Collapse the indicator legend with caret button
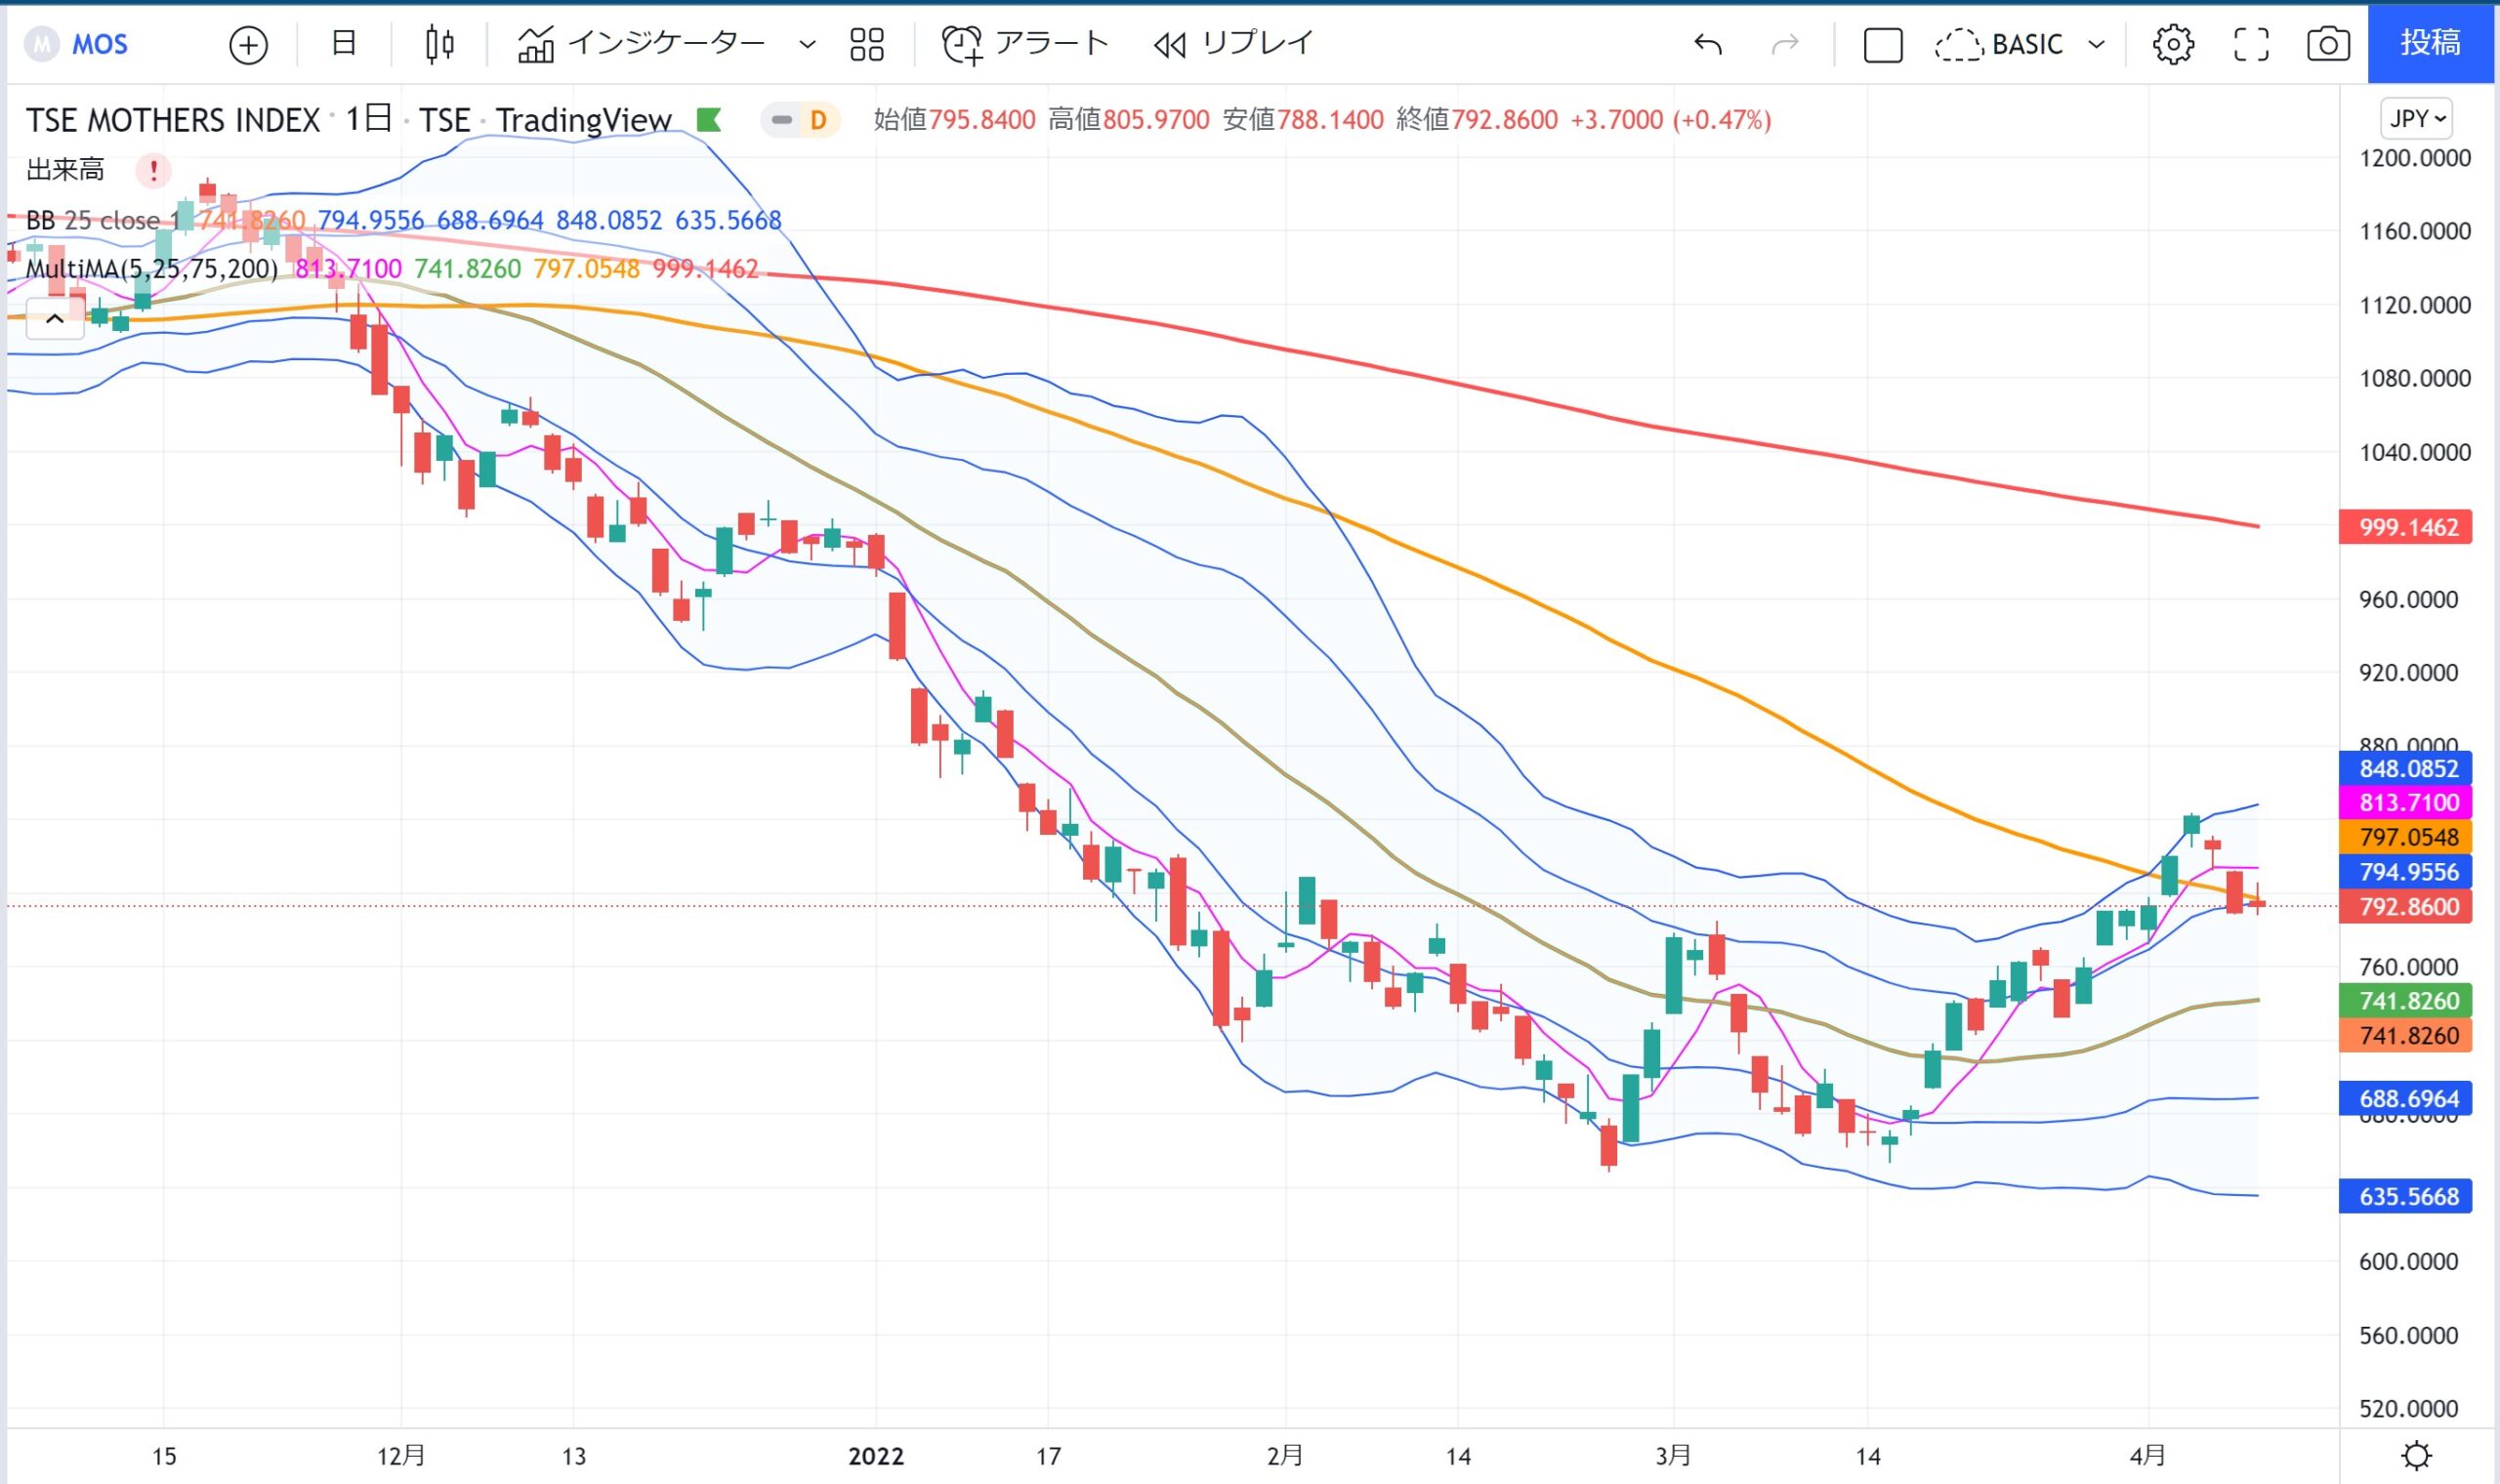 [x=55, y=319]
